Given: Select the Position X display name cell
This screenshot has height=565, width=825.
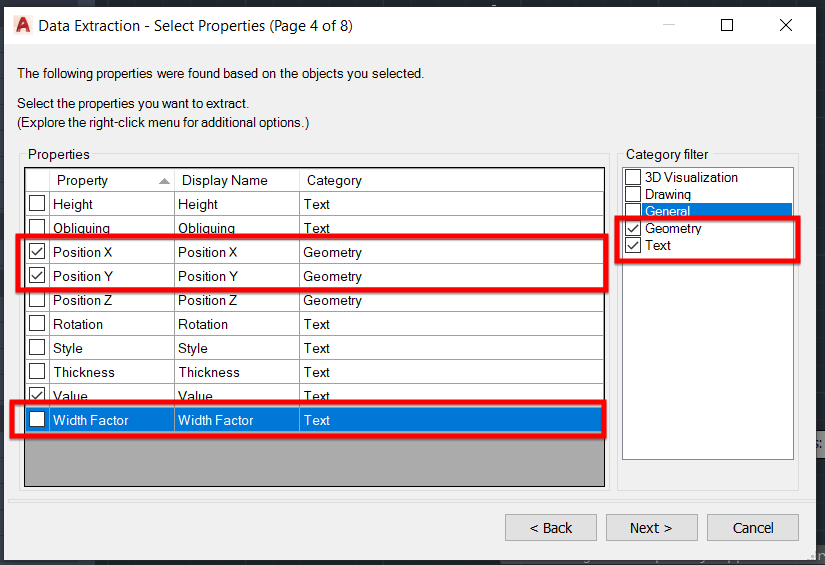Looking at the screenshot, I should click(x=237, y=252).
